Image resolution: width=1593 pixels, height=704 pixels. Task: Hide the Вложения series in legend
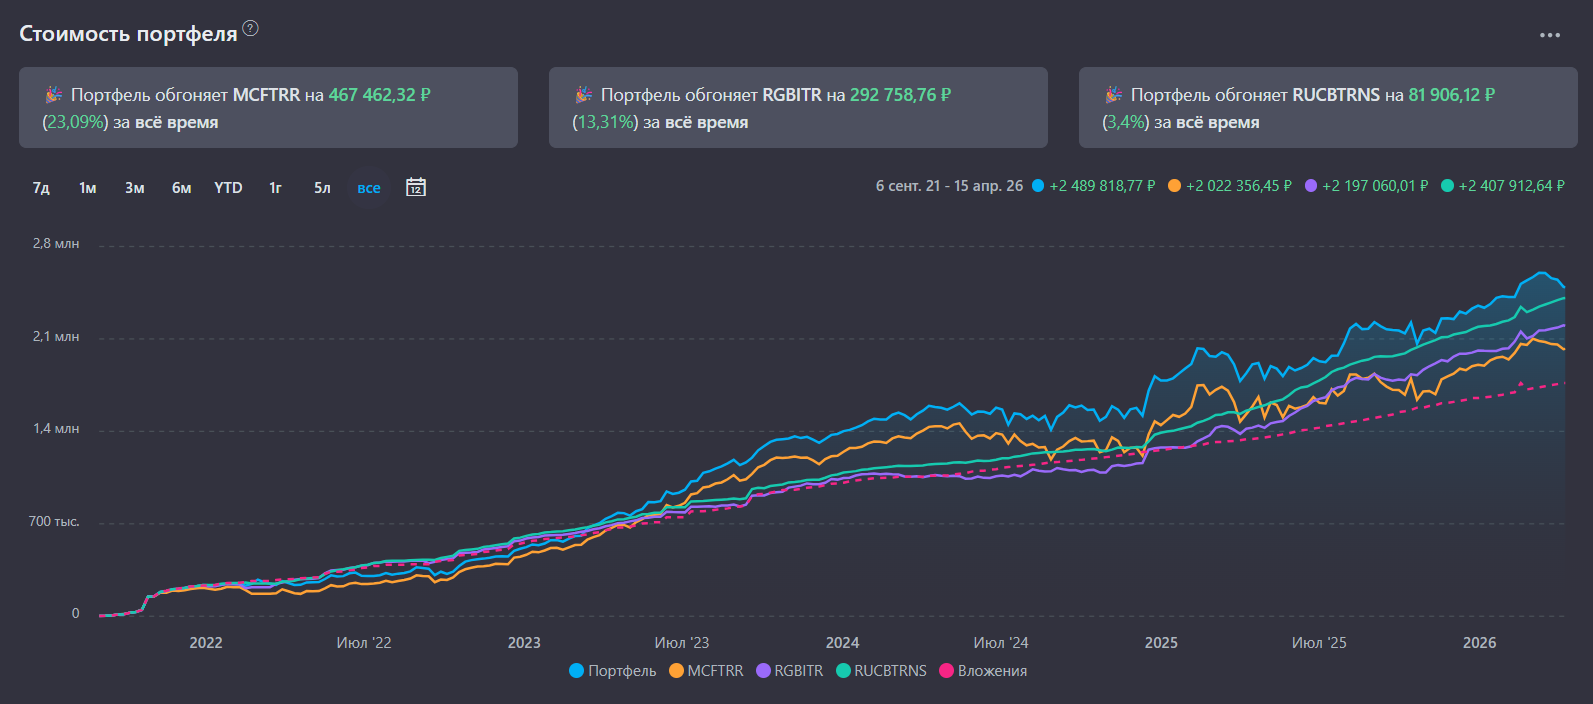(983, 671)
